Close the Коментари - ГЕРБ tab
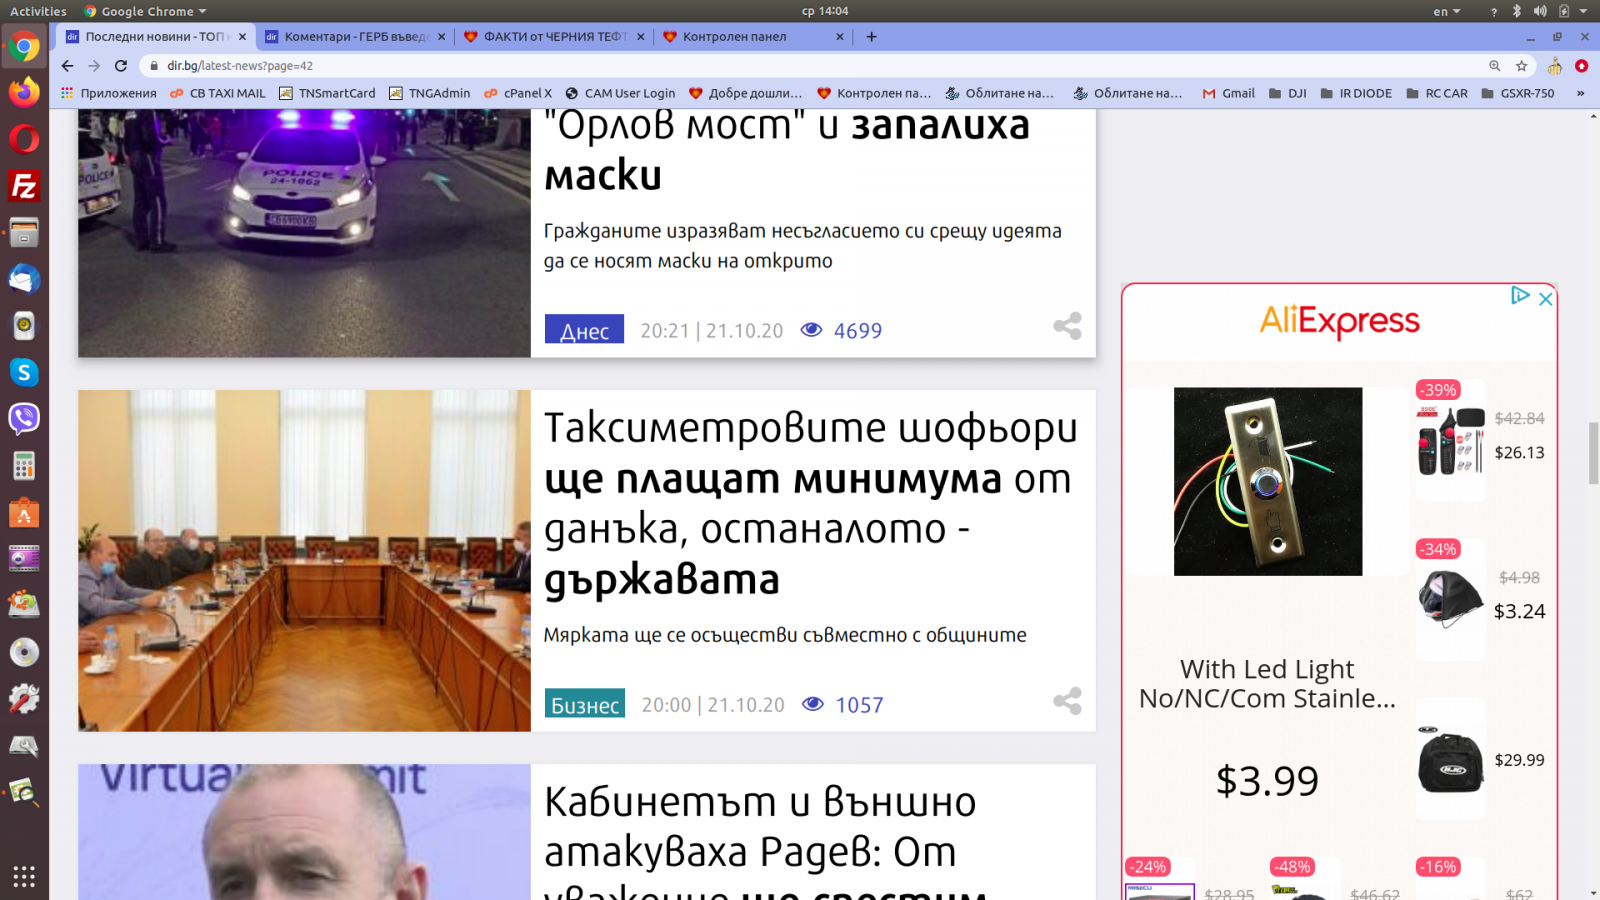Image resolution: width=1600 pixels, height=900 pixels. click(x=441, y=37)
